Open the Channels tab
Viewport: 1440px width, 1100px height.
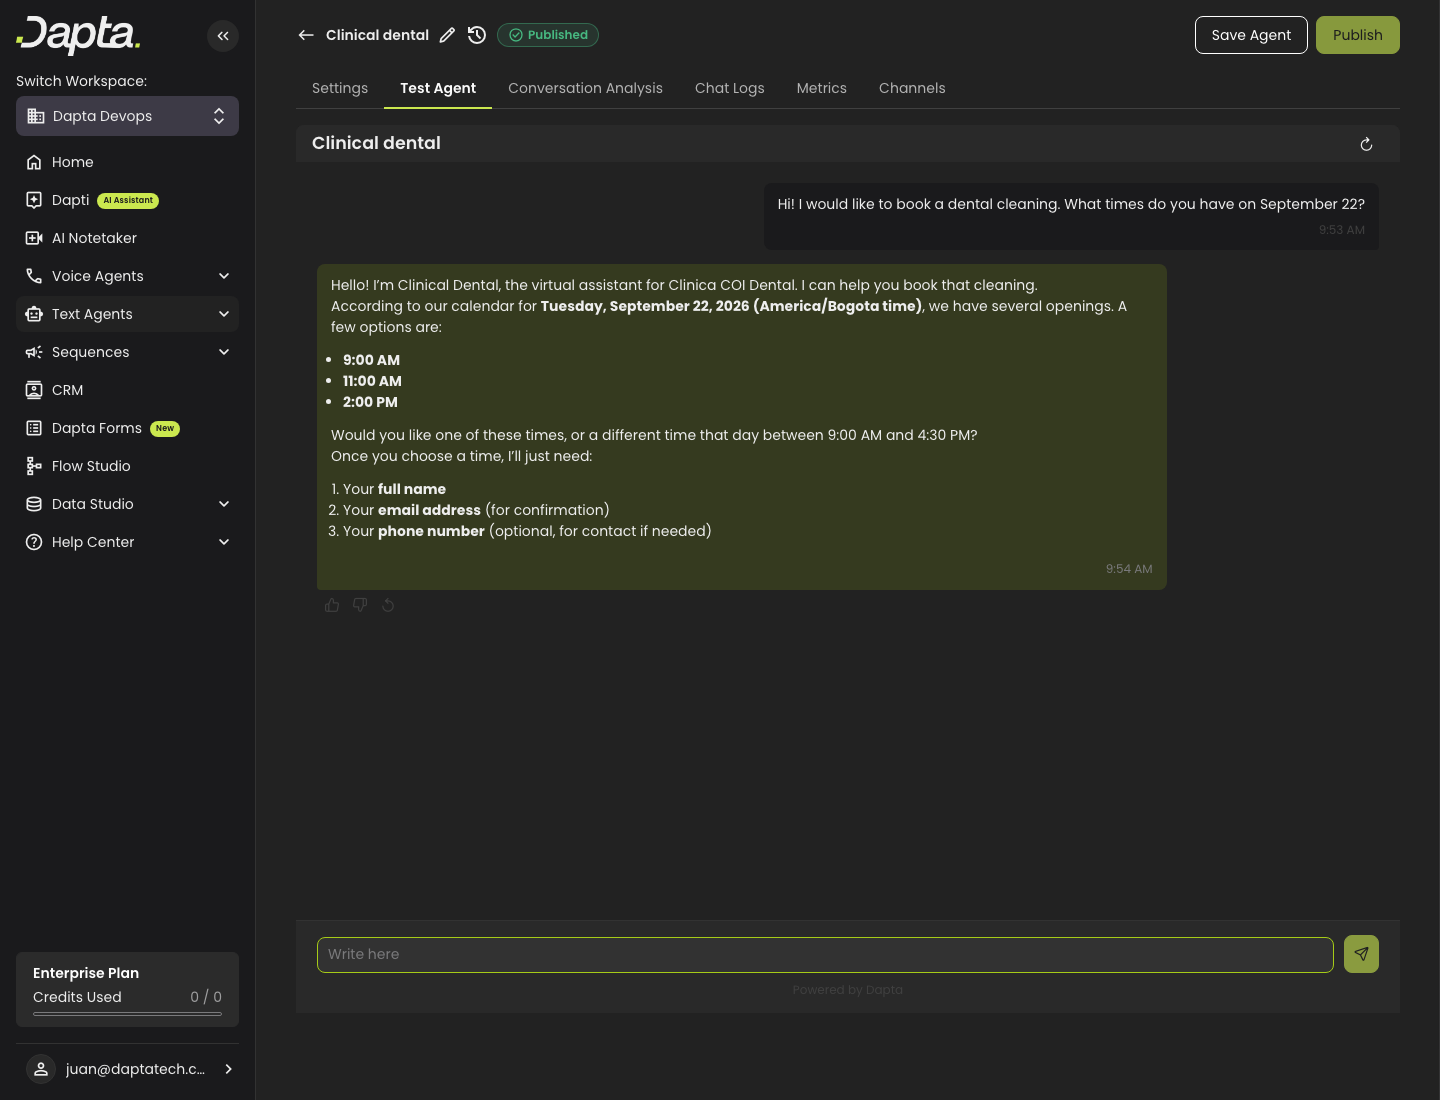912,88
